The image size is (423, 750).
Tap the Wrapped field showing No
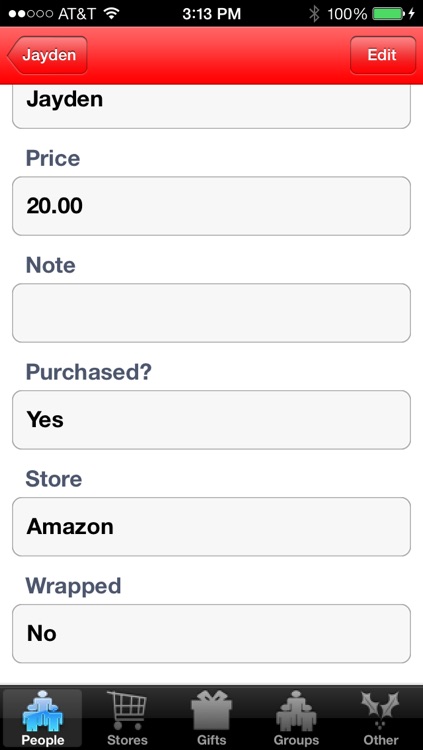point(211,634)
